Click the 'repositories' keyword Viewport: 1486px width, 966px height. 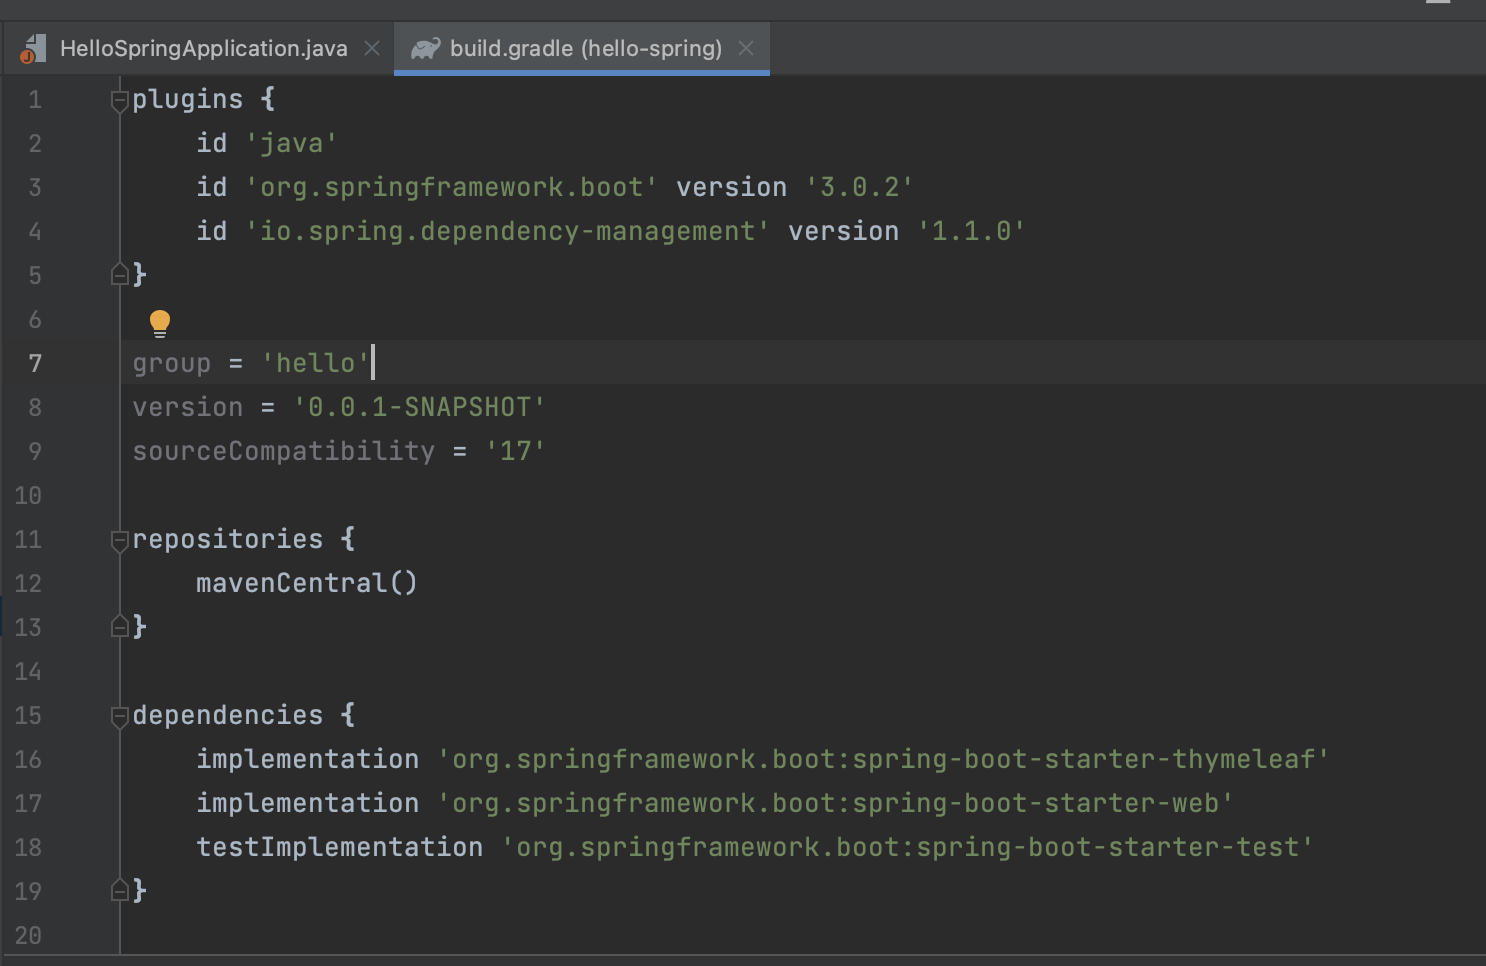228,539
